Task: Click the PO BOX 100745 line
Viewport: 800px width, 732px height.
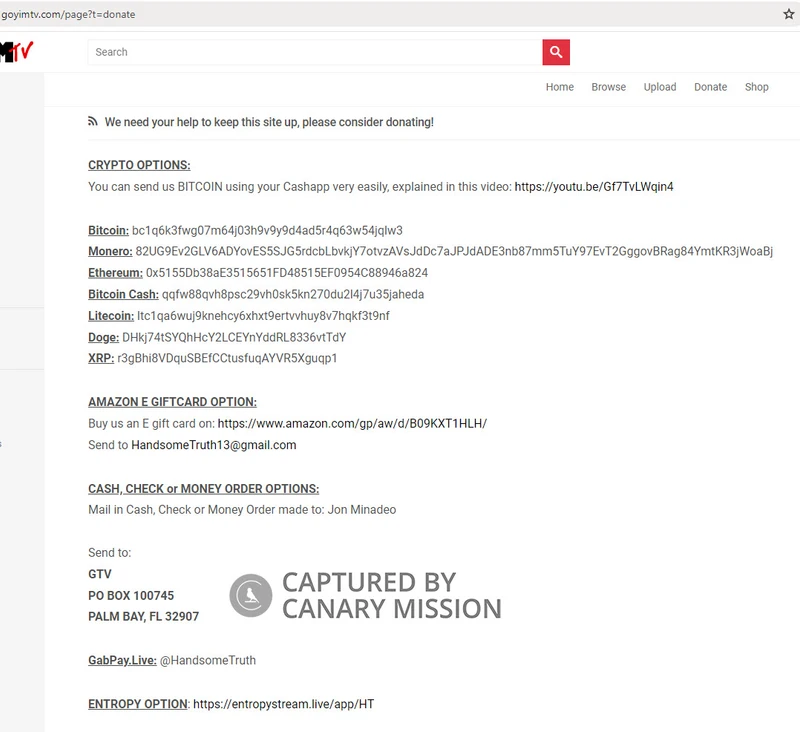Action: tap(131, 595)
